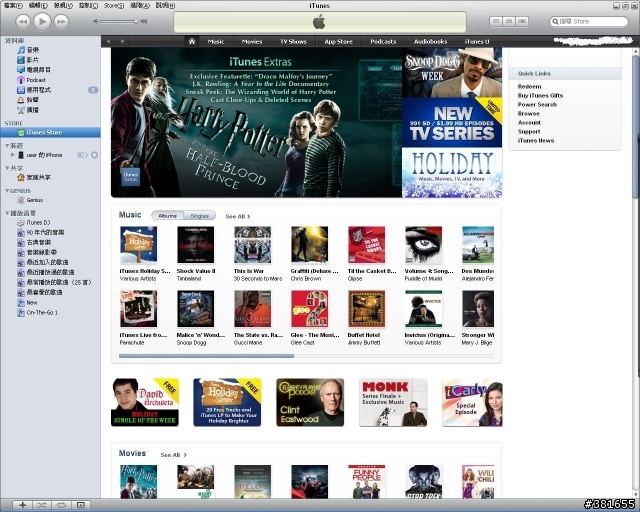Click the Play button
Image resolution: width=640 pixels, height=512 pixels.
[42, 21]
